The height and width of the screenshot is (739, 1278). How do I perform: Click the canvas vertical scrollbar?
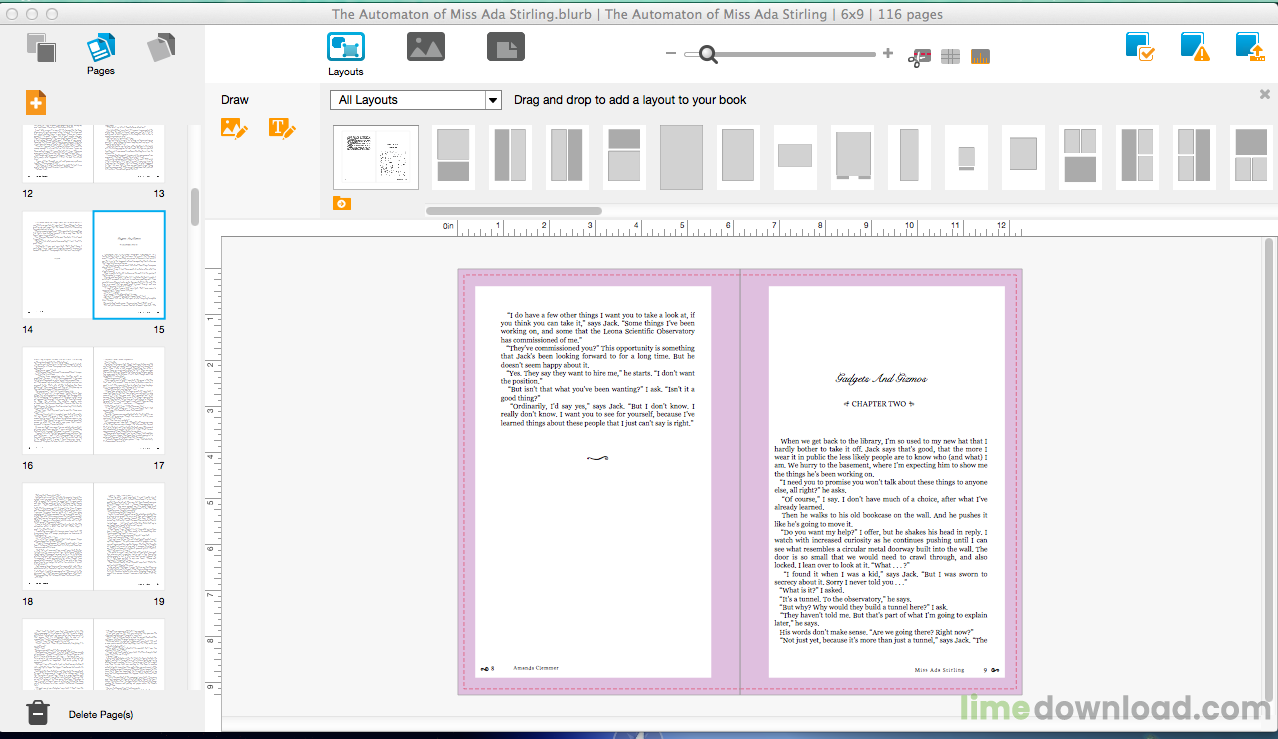click(1269, 469)
